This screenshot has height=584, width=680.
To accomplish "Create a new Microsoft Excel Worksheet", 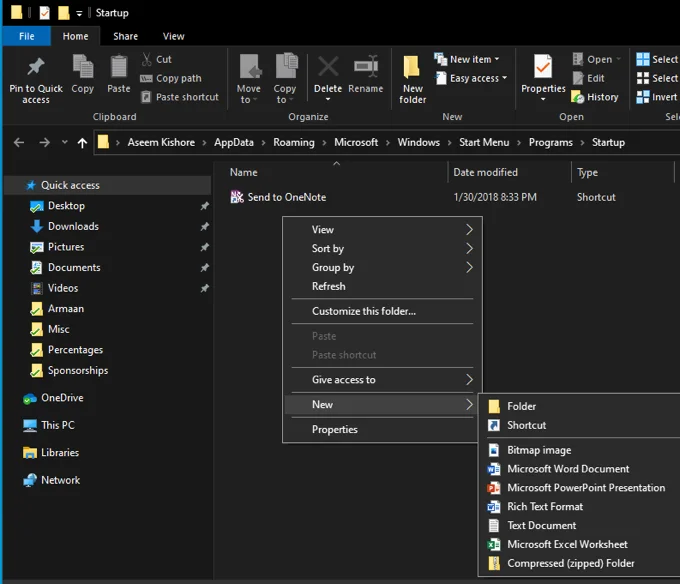I will (579, 545).
